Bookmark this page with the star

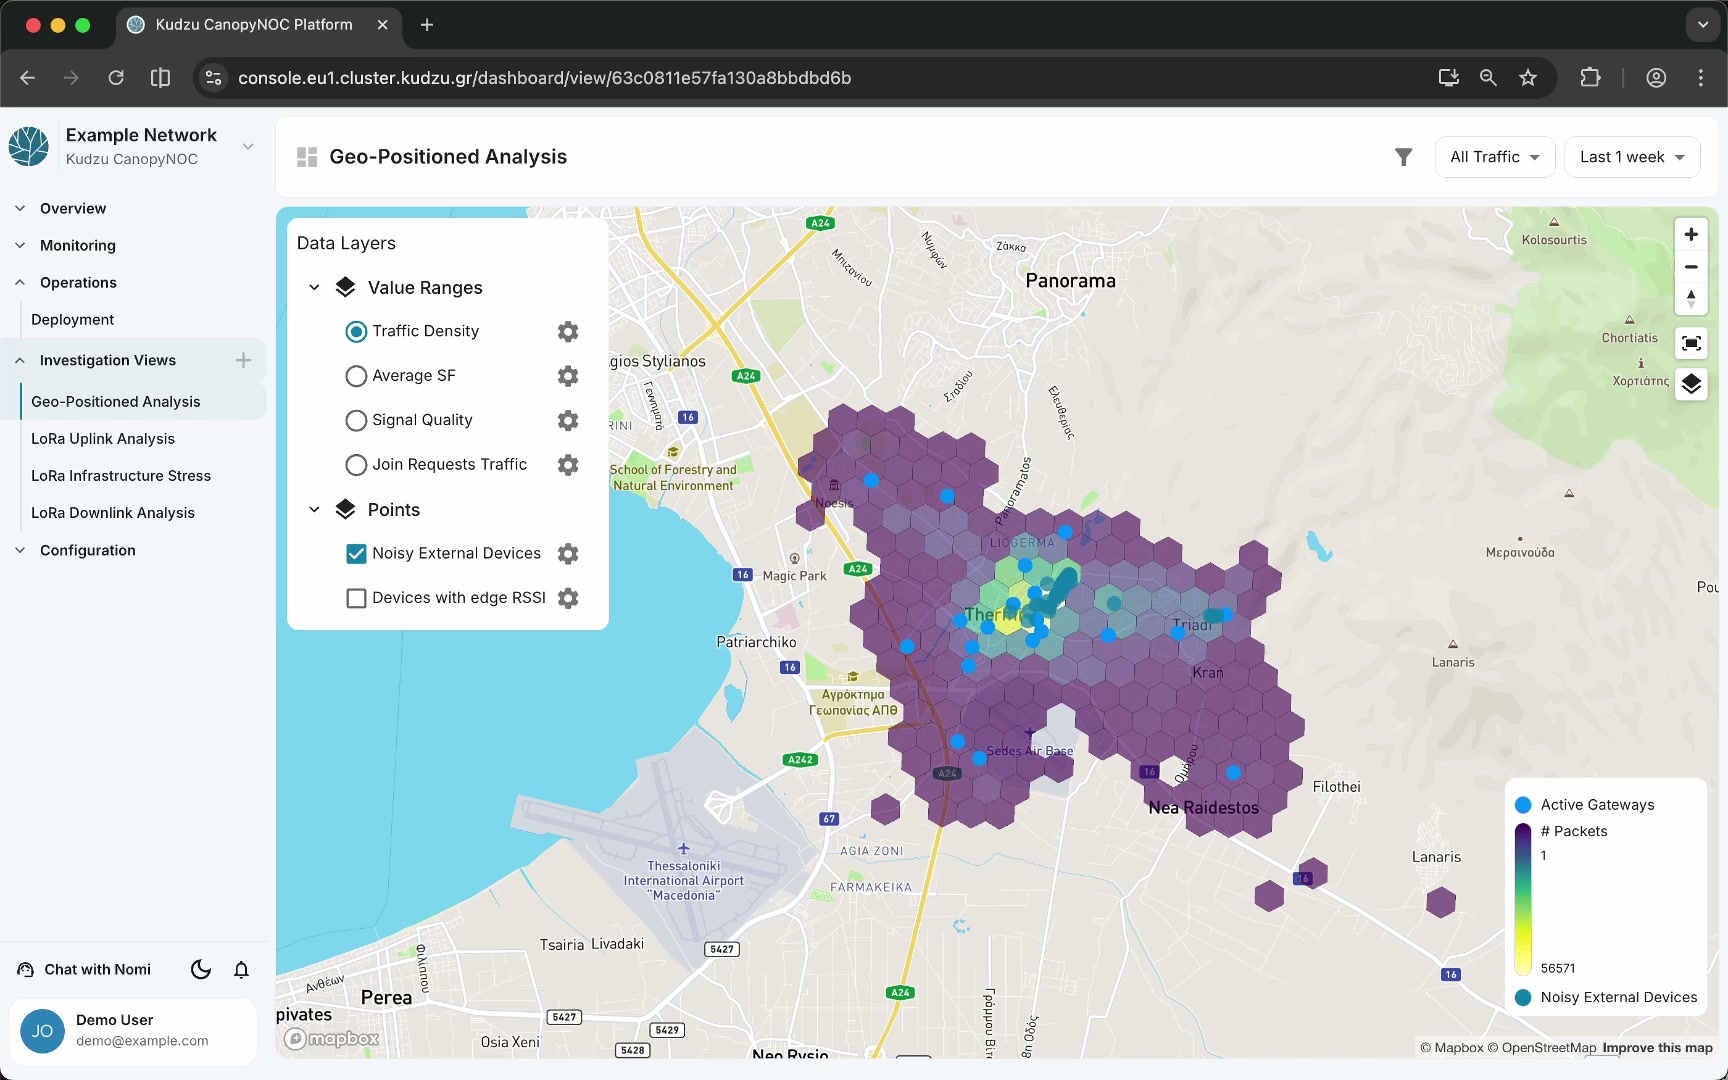point(1528,78)
